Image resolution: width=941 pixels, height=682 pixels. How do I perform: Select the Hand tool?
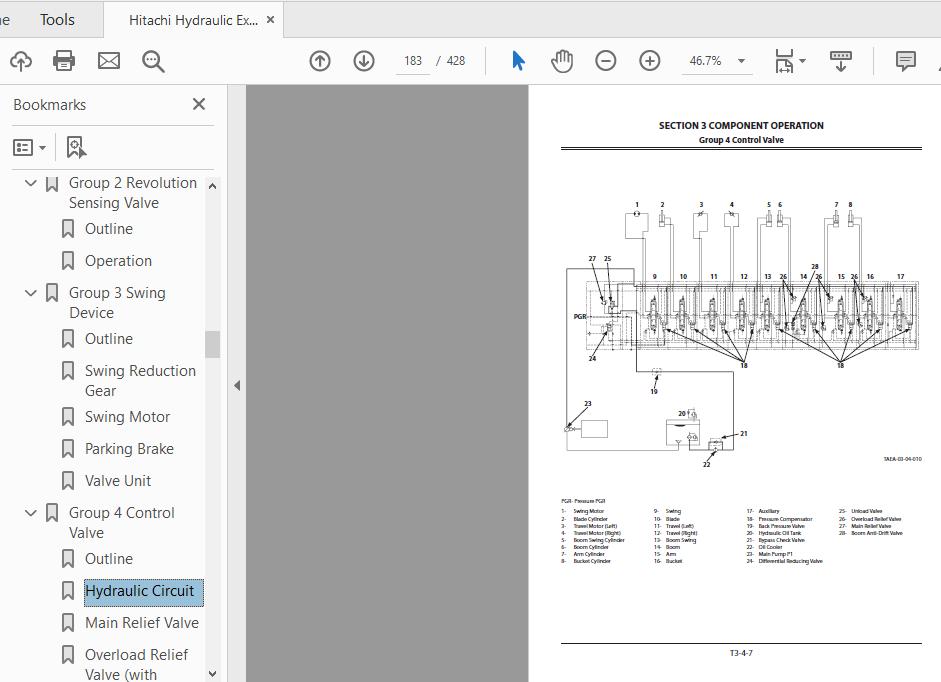tap(562, 60)
